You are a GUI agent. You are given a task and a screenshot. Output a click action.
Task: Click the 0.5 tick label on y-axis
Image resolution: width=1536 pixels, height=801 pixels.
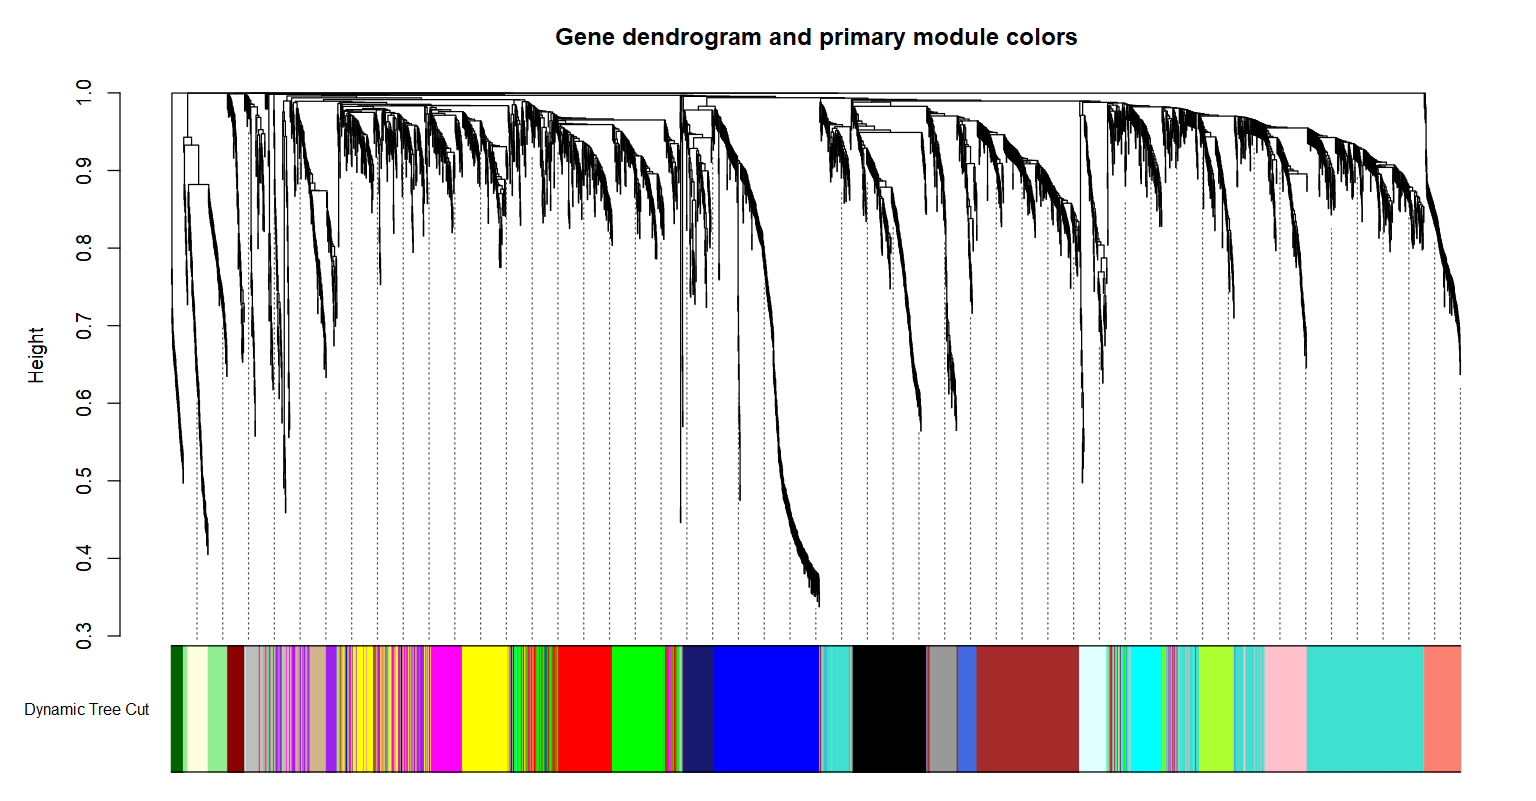85,481
